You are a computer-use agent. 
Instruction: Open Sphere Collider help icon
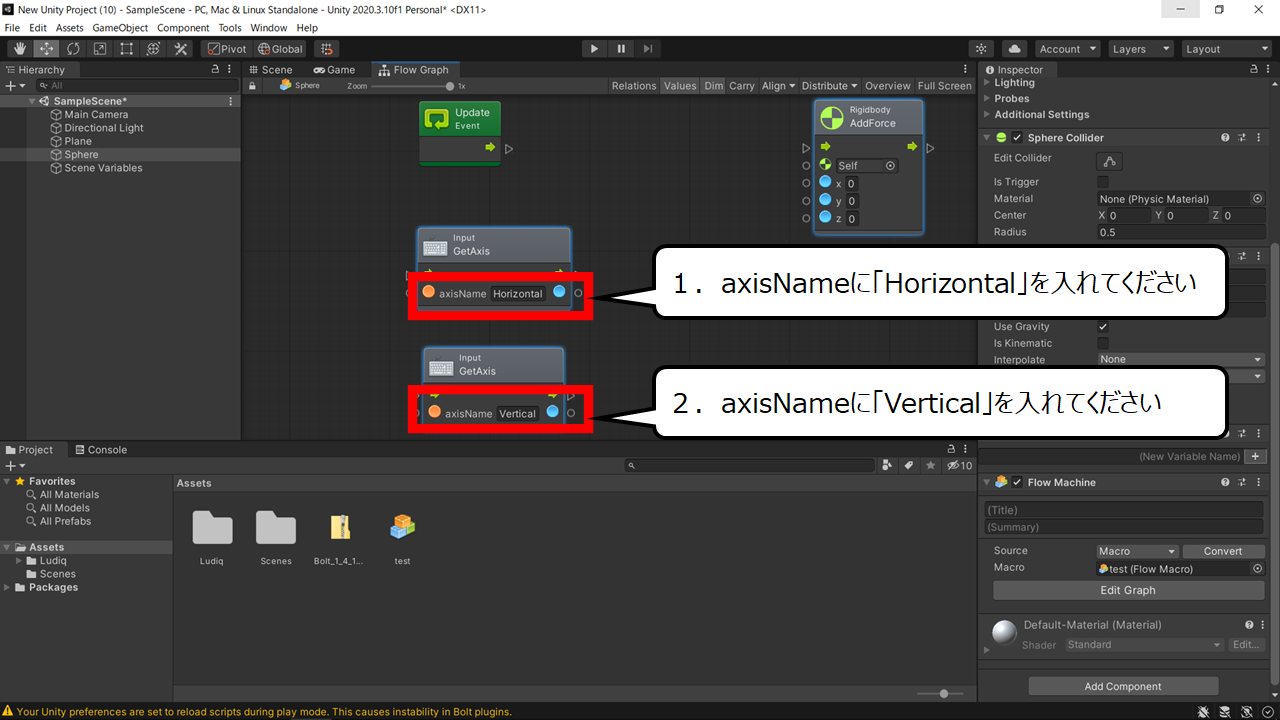(1225, 138)
